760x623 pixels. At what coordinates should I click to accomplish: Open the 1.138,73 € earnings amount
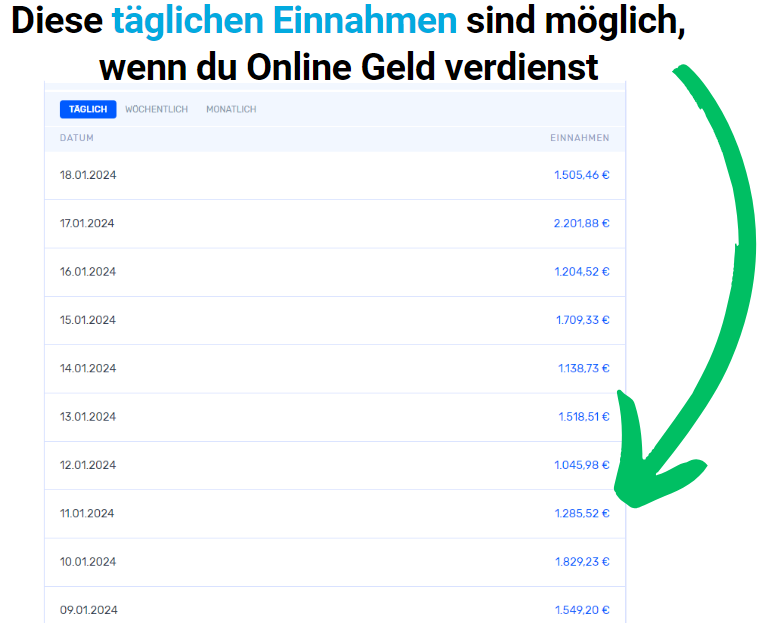[x=584, y=368]
